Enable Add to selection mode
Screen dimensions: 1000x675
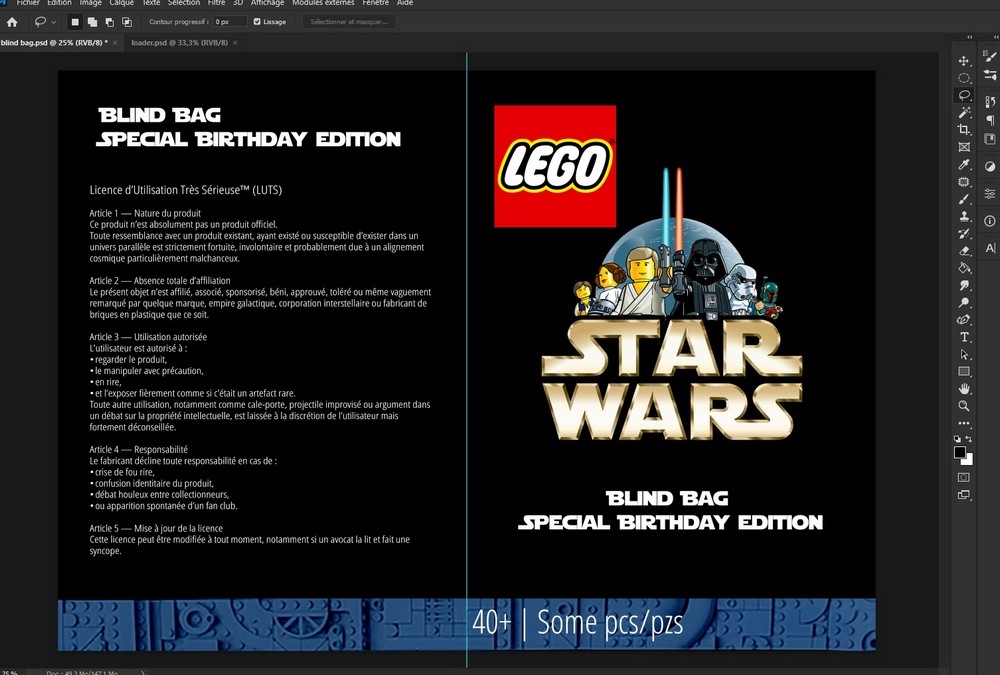tap(92, 21)
